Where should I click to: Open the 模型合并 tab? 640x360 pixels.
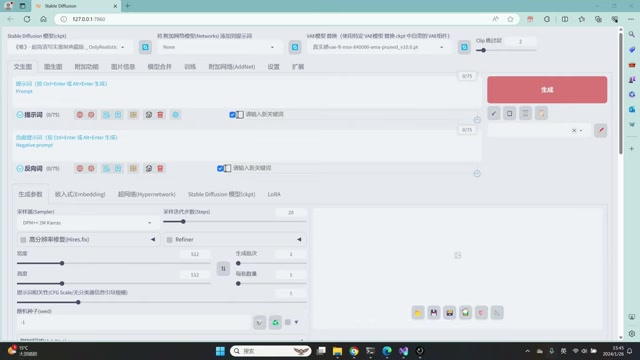(x=159, y=67)
